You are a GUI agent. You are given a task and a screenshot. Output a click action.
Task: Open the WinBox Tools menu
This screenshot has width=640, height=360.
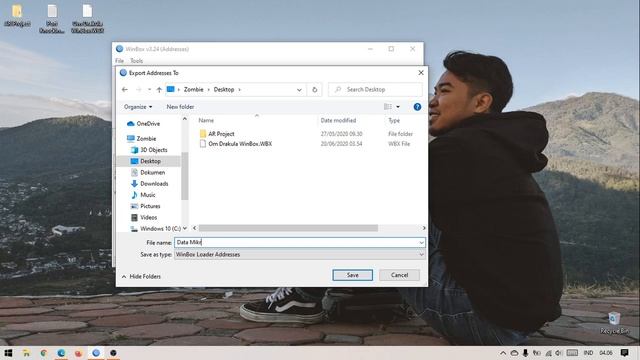click(136, 61)
